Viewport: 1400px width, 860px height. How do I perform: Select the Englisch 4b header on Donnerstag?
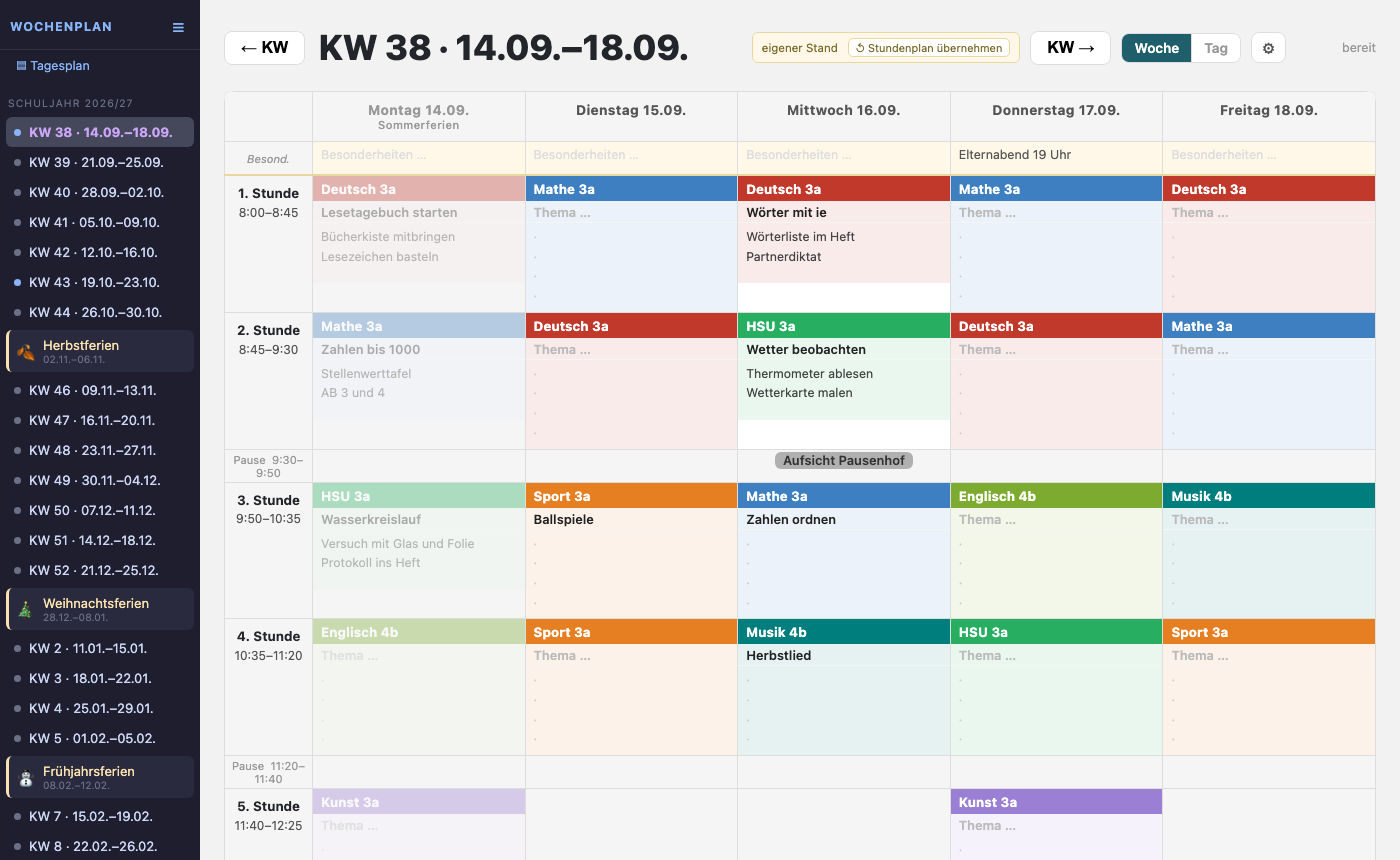1056,496
